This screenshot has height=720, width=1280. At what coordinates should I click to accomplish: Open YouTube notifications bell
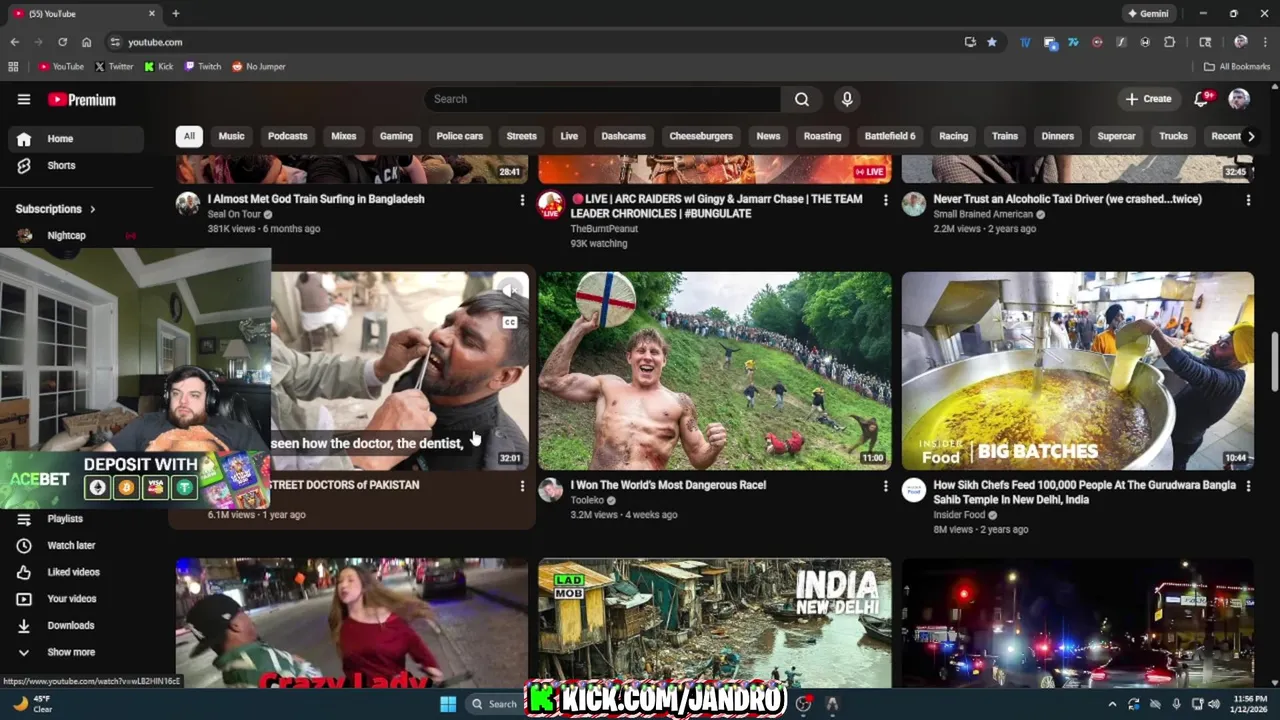1202,99
